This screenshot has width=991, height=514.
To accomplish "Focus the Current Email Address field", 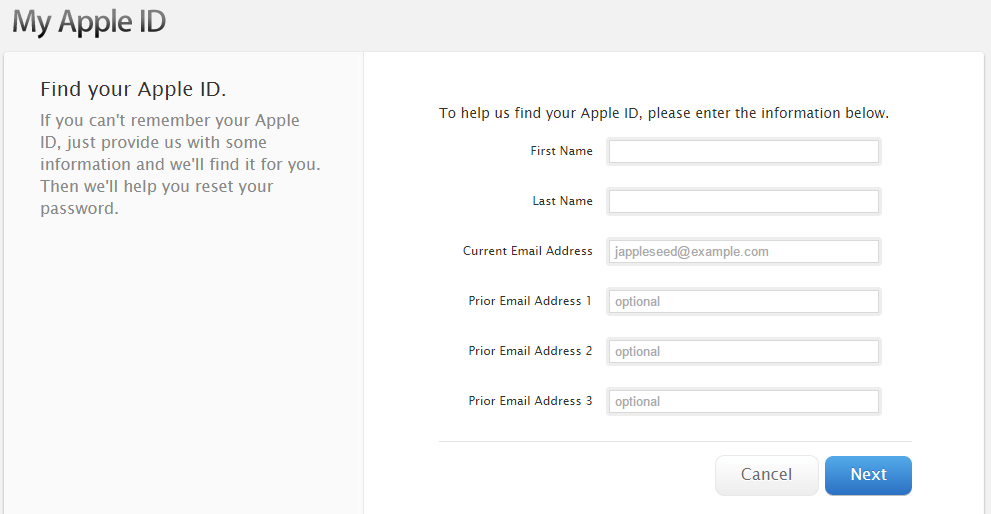I will coord(743,251).
